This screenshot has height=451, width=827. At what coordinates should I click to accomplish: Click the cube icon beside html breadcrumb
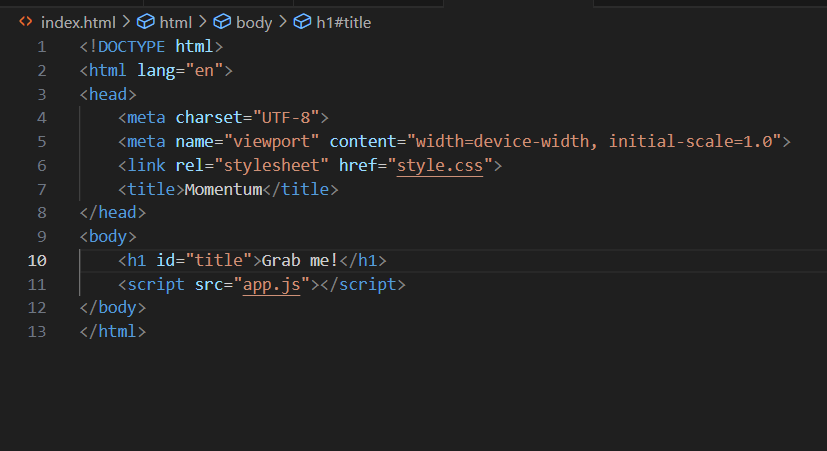[146, 22]
